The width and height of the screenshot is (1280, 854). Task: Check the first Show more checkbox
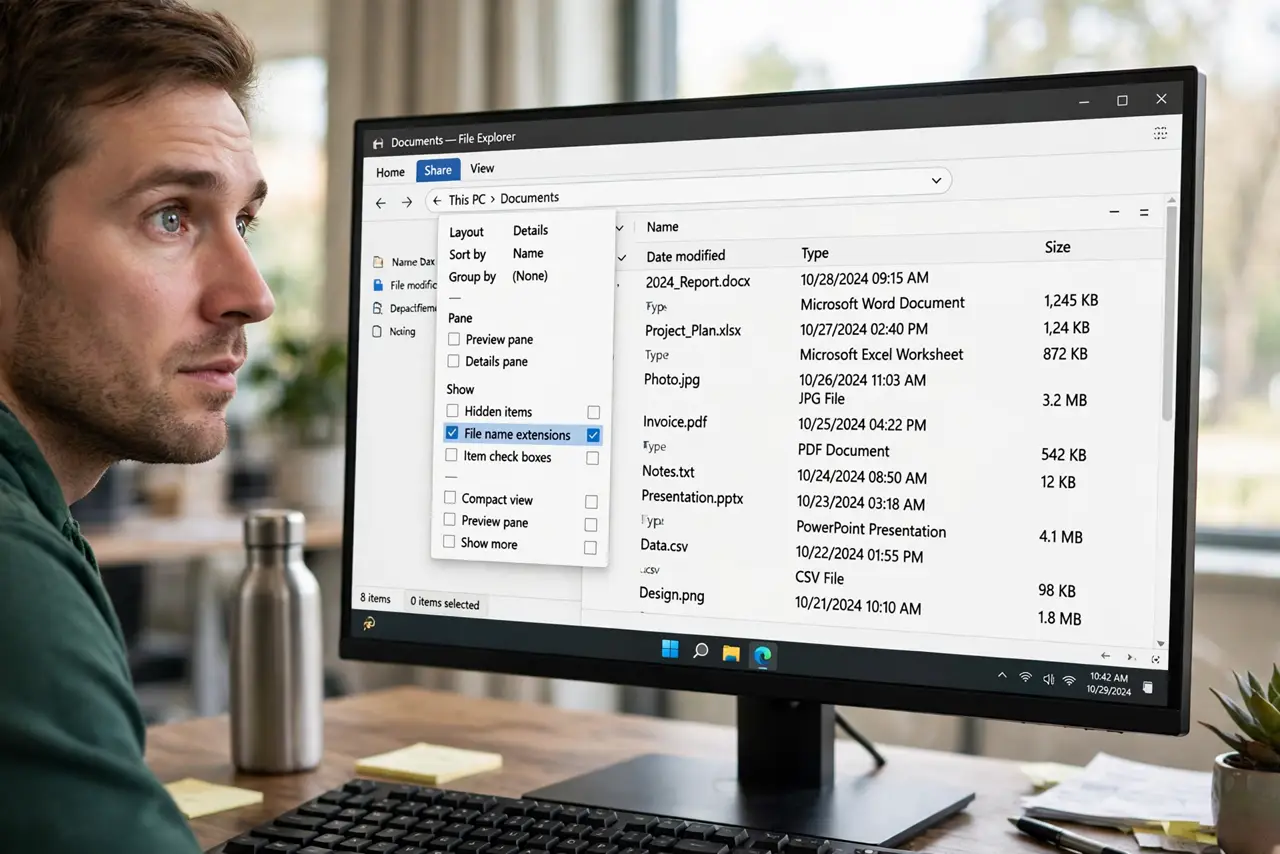point(449,542)
